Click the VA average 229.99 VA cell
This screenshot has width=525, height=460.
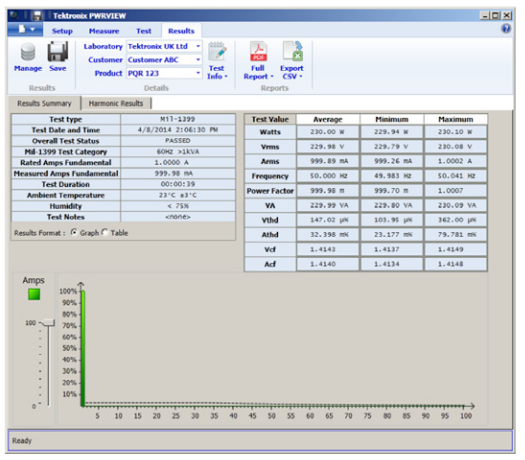tap(327, 205)
